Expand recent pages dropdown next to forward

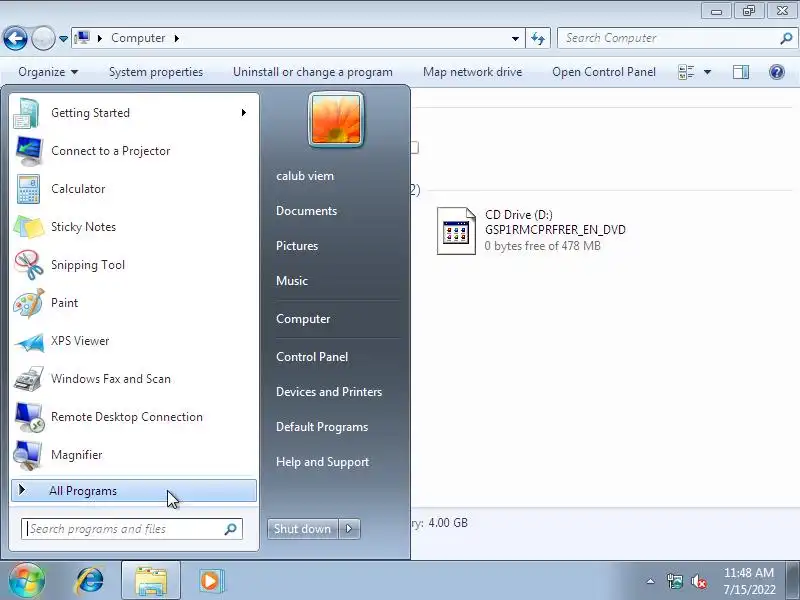coord(63,38)
